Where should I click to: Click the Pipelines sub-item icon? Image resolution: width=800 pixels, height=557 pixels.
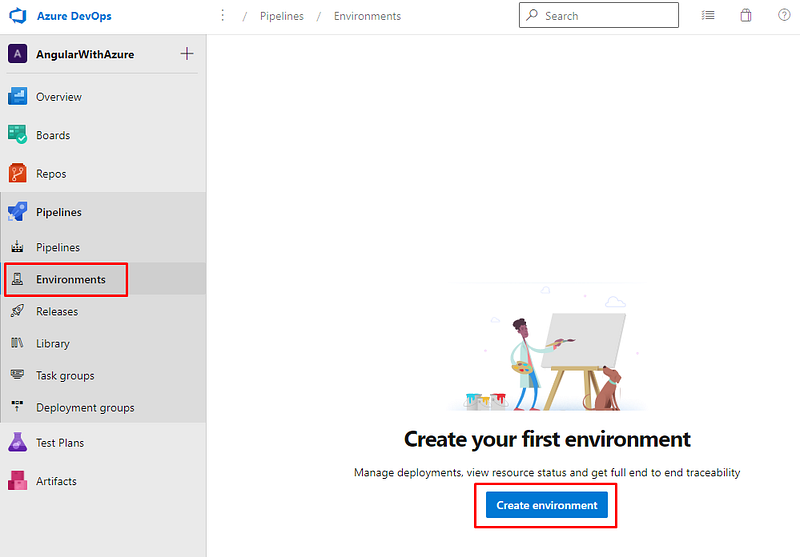pos(17,247)
